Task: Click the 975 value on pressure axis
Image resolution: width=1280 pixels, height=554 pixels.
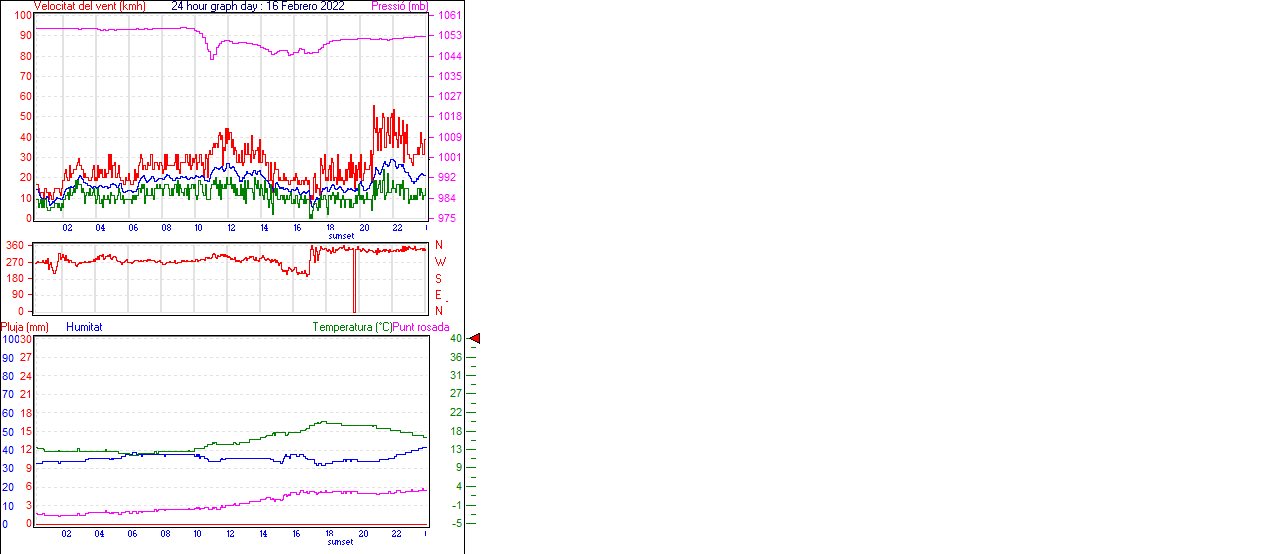Action: coord(449,218)
